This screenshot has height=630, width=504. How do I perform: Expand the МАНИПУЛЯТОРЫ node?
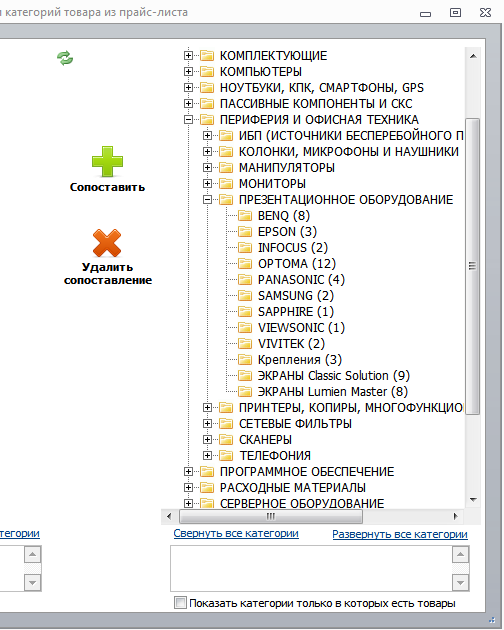click(207, 168)
